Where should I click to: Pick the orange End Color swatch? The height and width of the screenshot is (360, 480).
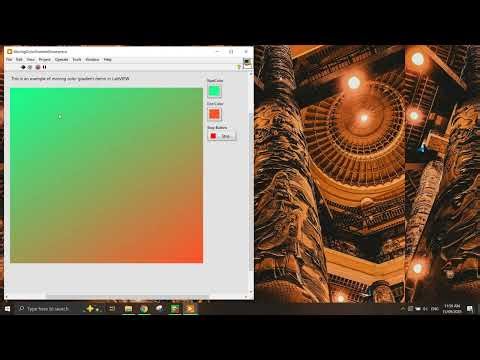click(214, 114)
